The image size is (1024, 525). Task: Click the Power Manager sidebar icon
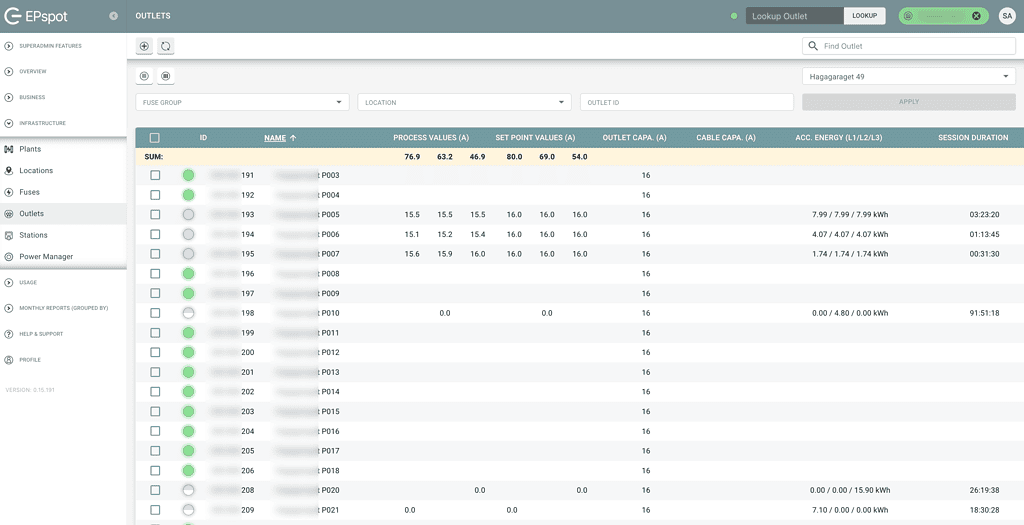click(8, 257)
